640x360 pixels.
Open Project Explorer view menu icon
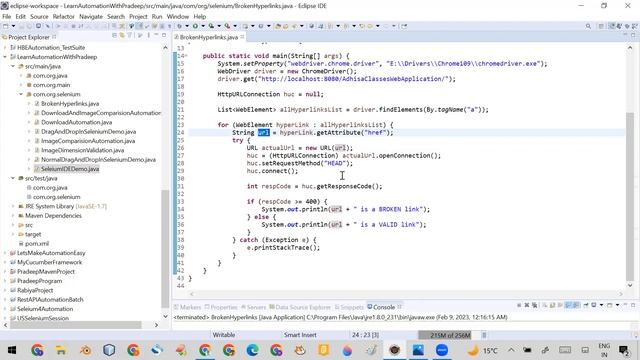pos(148,36)
